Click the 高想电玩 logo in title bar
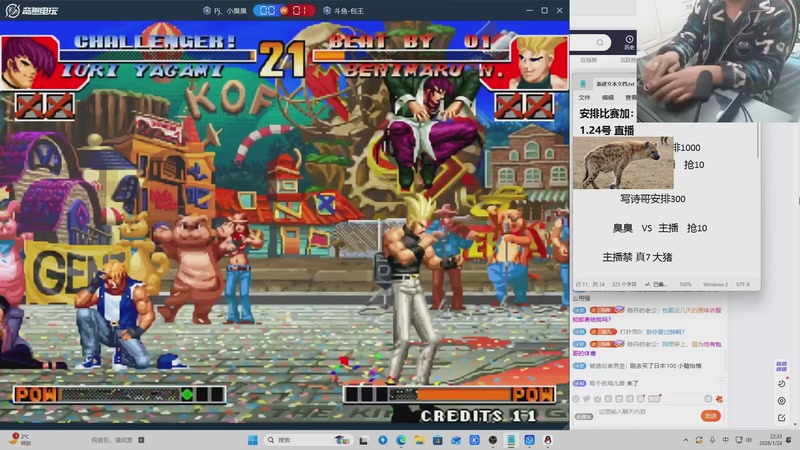This screenshot has width=800, height=450. tap(32, 10)
